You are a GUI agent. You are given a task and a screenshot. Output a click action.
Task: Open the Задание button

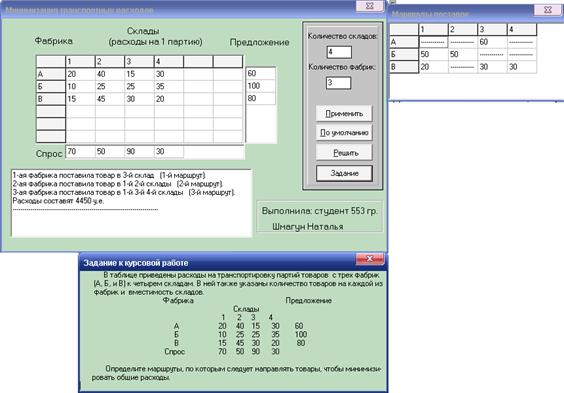coord(344,173)
